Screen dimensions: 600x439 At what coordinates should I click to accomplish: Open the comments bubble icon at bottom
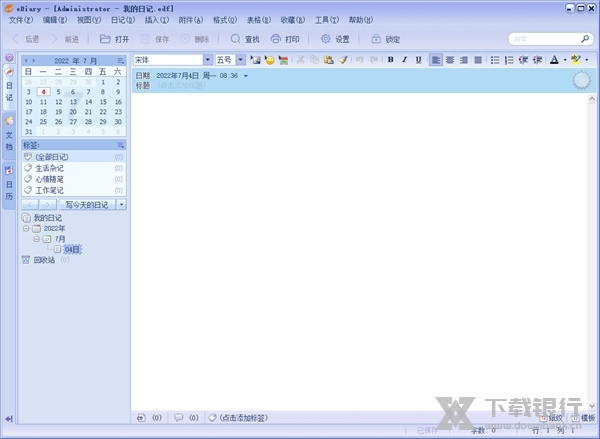[x=178, y=418]
